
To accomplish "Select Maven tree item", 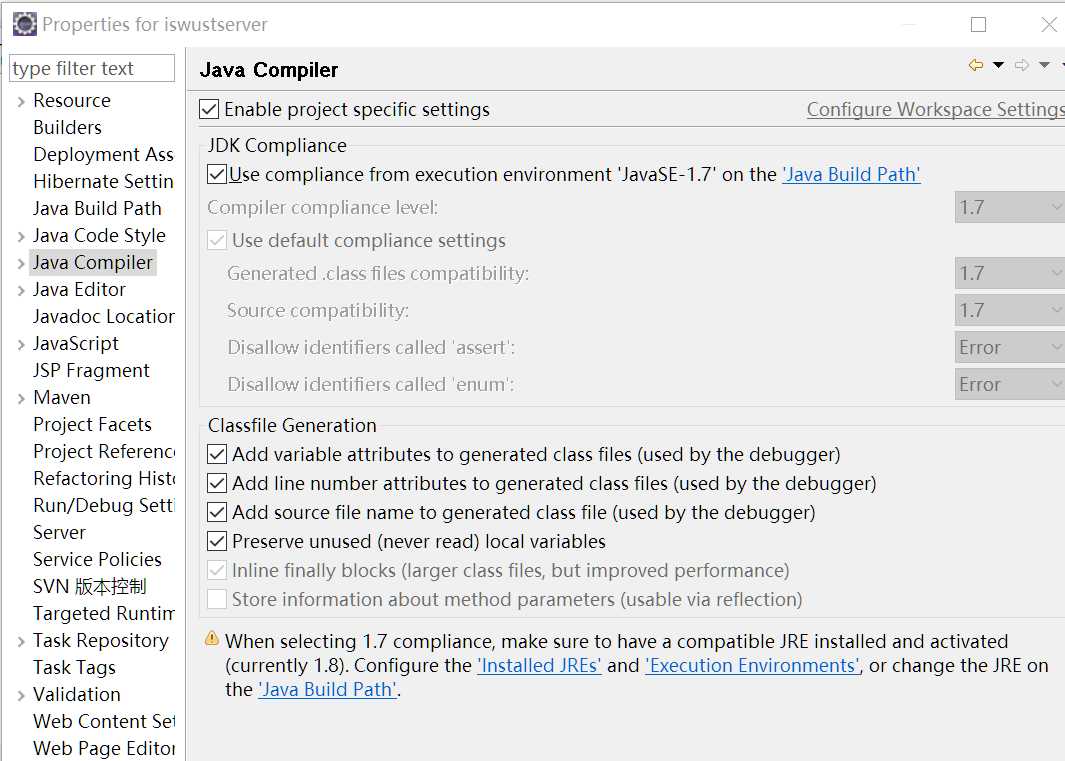I will (62, 397).
